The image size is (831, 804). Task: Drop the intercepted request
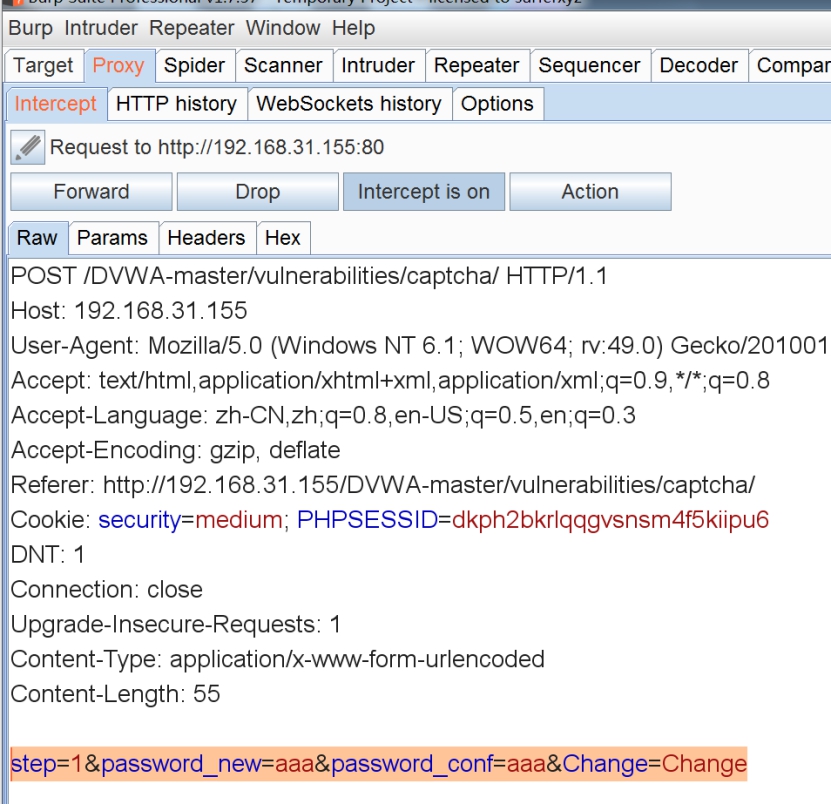tap(258, 192)
